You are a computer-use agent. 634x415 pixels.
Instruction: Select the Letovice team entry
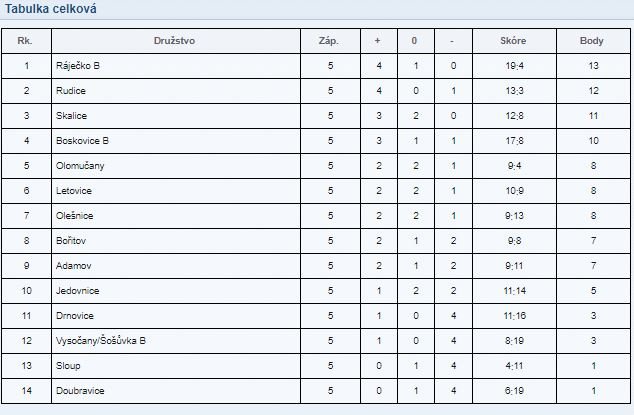tap(74, 191)
